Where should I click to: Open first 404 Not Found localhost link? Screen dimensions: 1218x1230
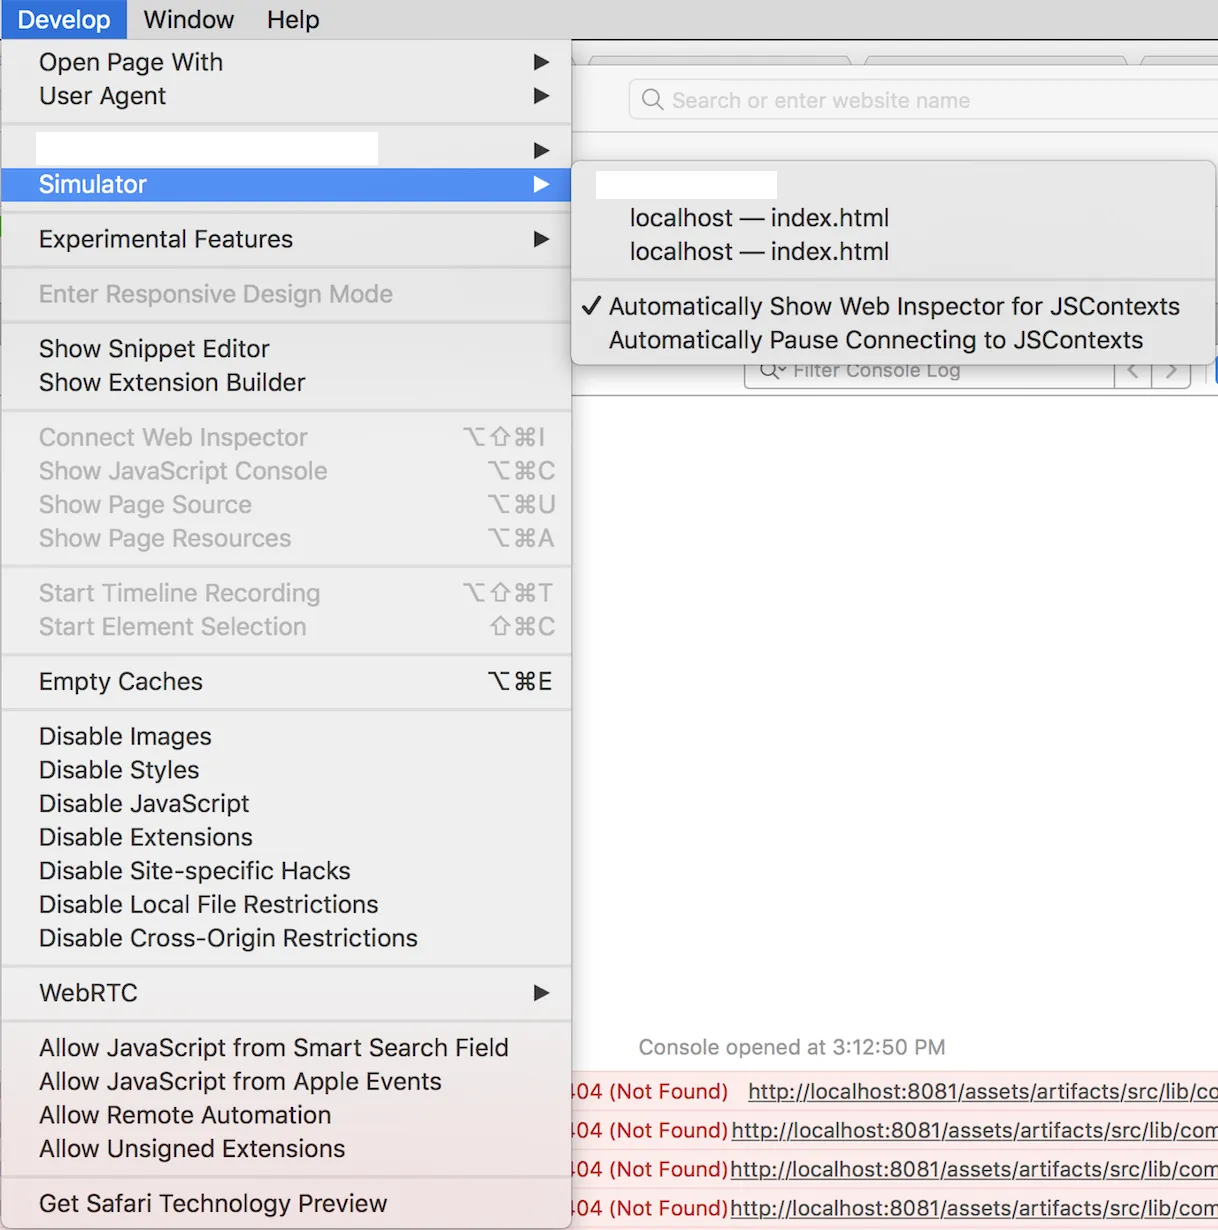[983, 1092]
